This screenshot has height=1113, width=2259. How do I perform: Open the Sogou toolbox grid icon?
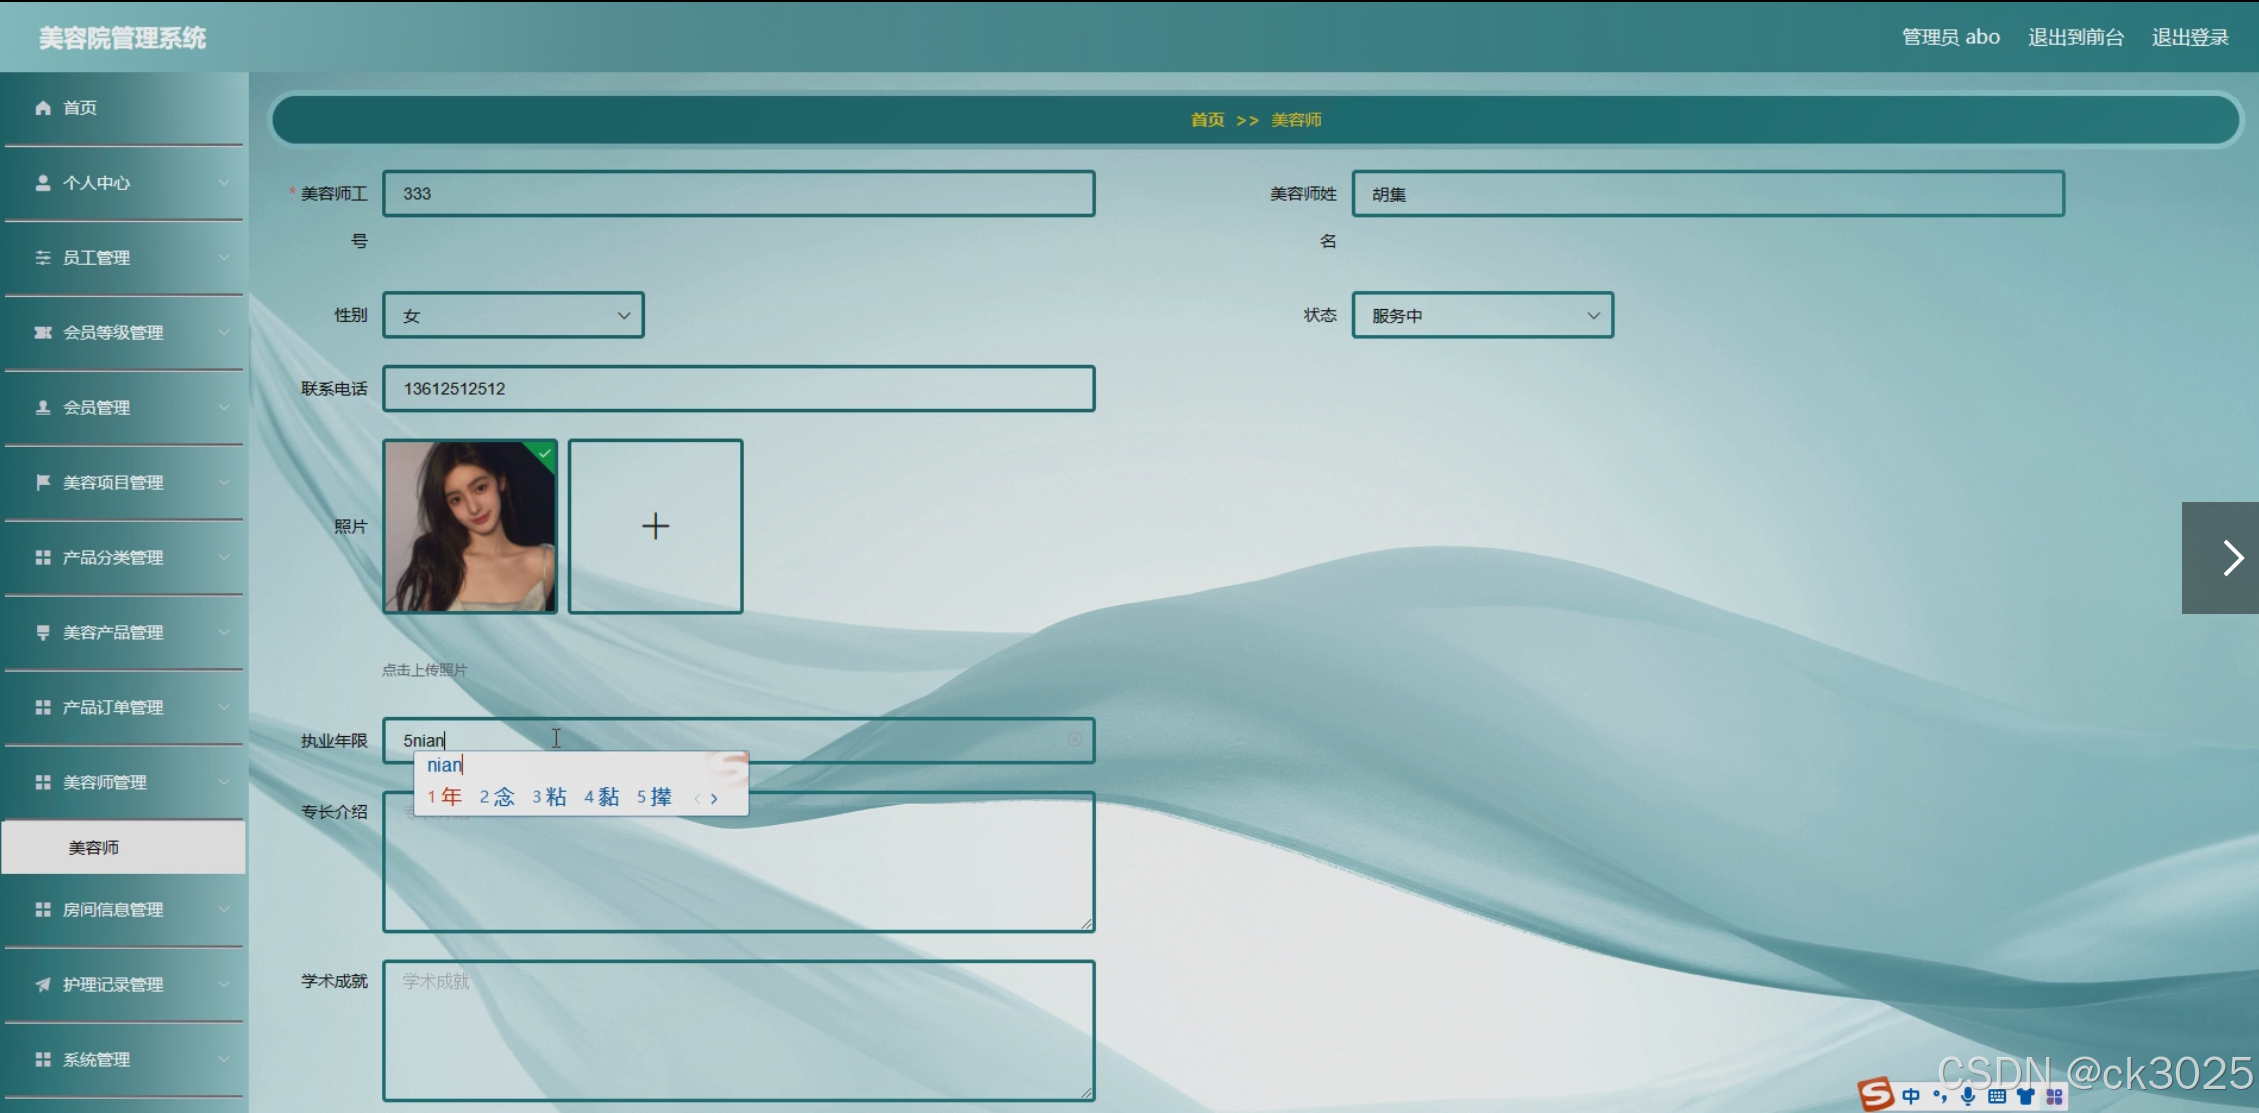2054,1096
